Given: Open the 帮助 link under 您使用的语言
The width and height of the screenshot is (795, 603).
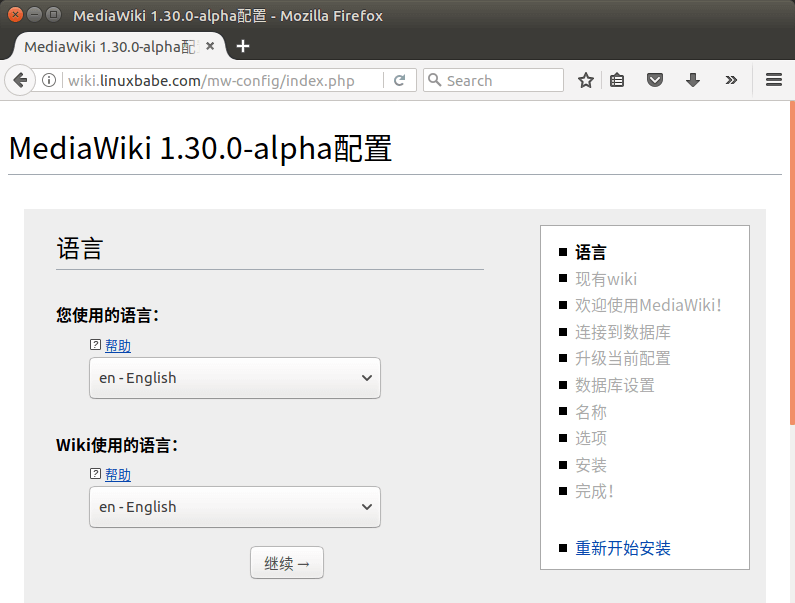Looking at the screenshot, I should click(x=118, y=346).
